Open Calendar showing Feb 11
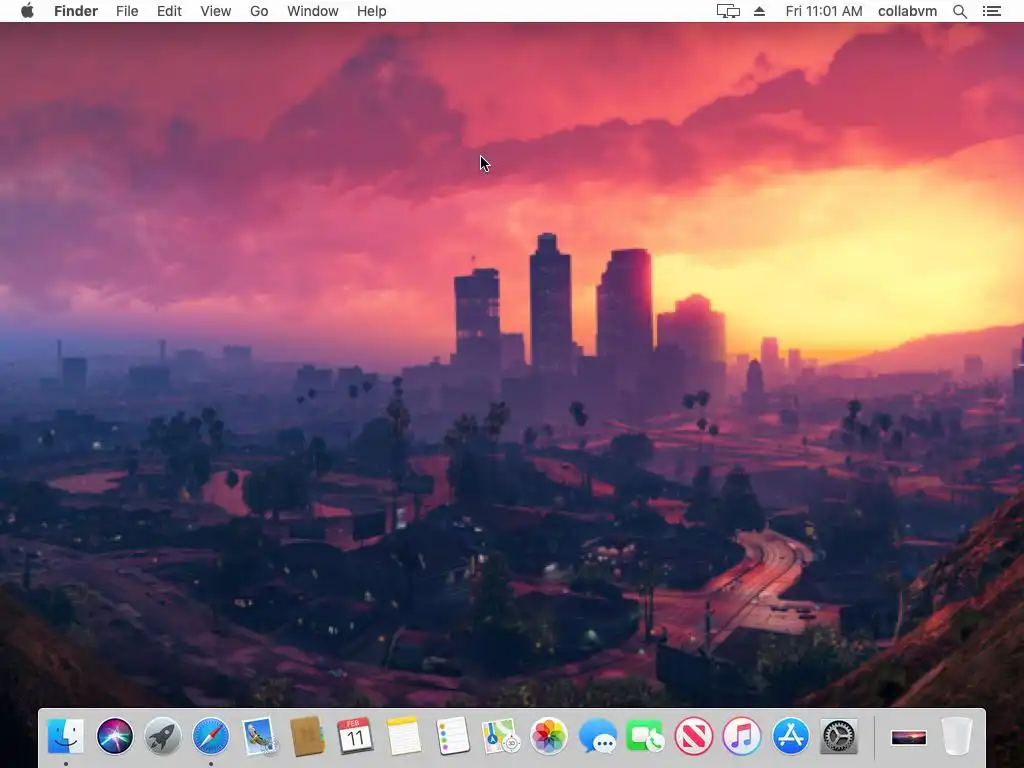The height and width of the screenshot is (768, 1024). coord(355,736)
